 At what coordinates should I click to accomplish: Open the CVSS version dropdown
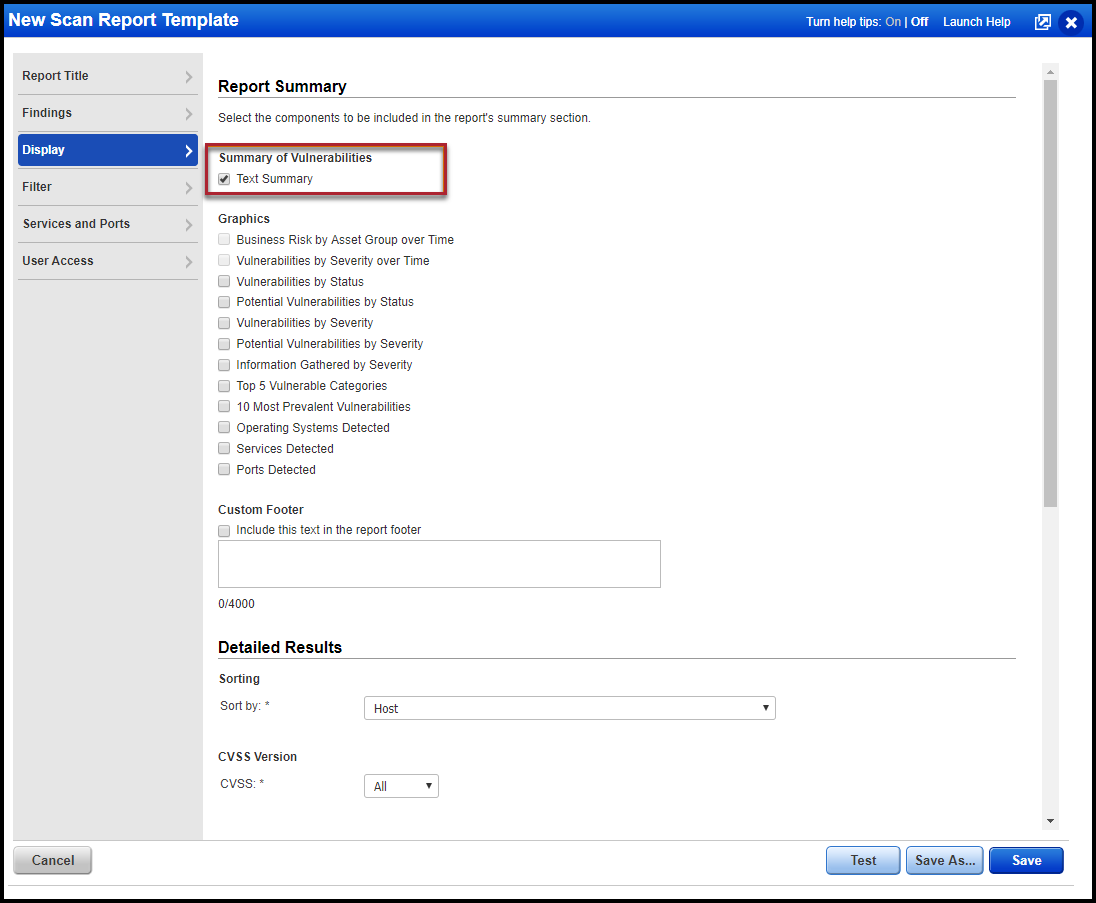(400, 785)
